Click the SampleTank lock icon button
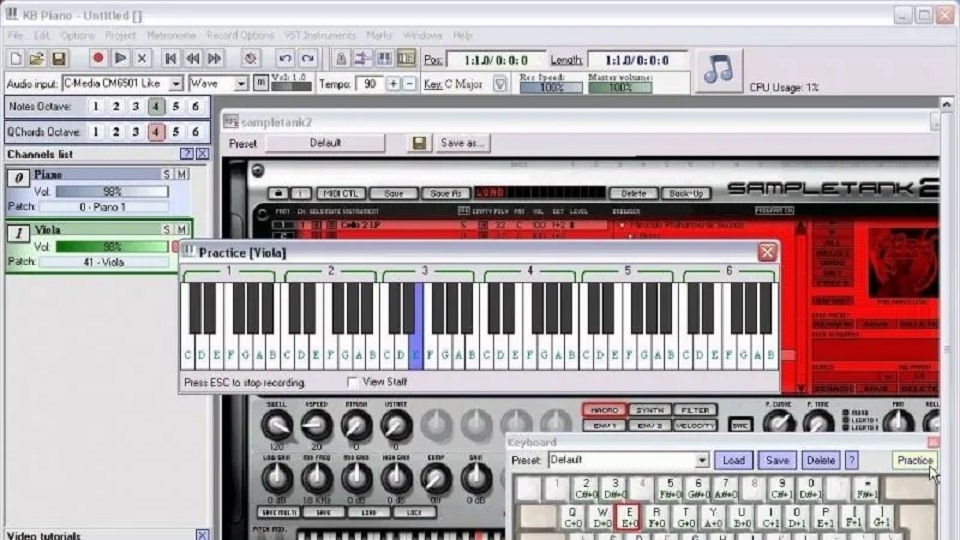This screenshot has width=960, height=540. point(278,193)
